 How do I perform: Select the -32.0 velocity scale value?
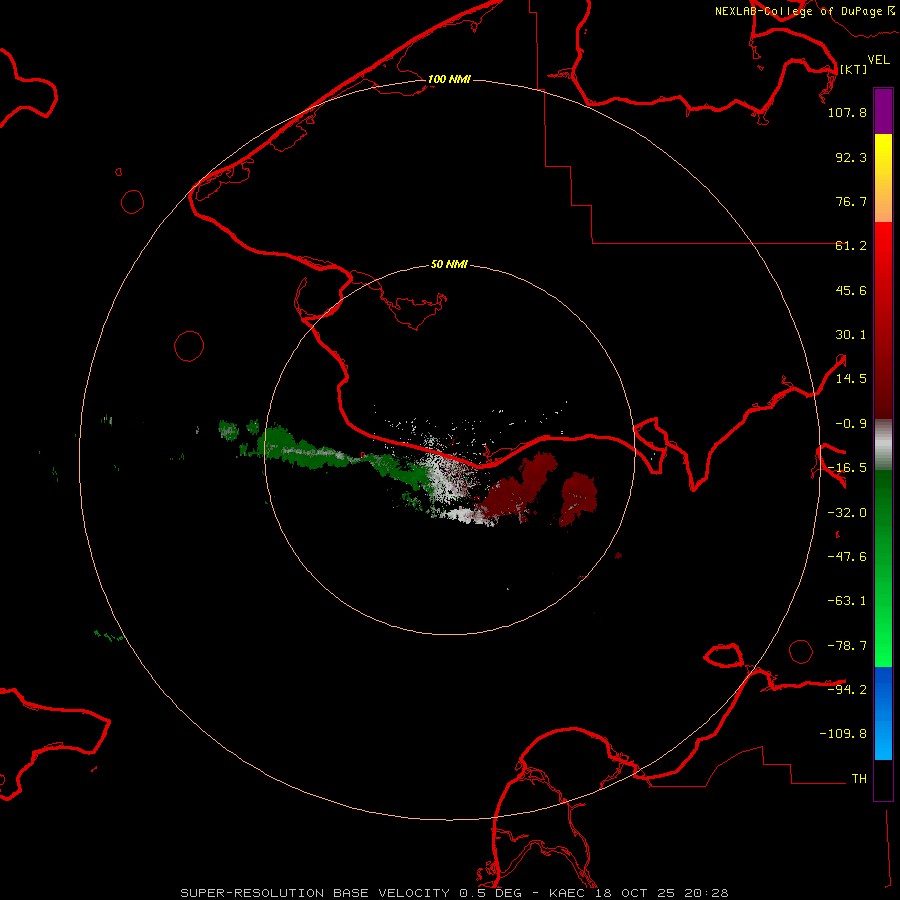point(847,513)
